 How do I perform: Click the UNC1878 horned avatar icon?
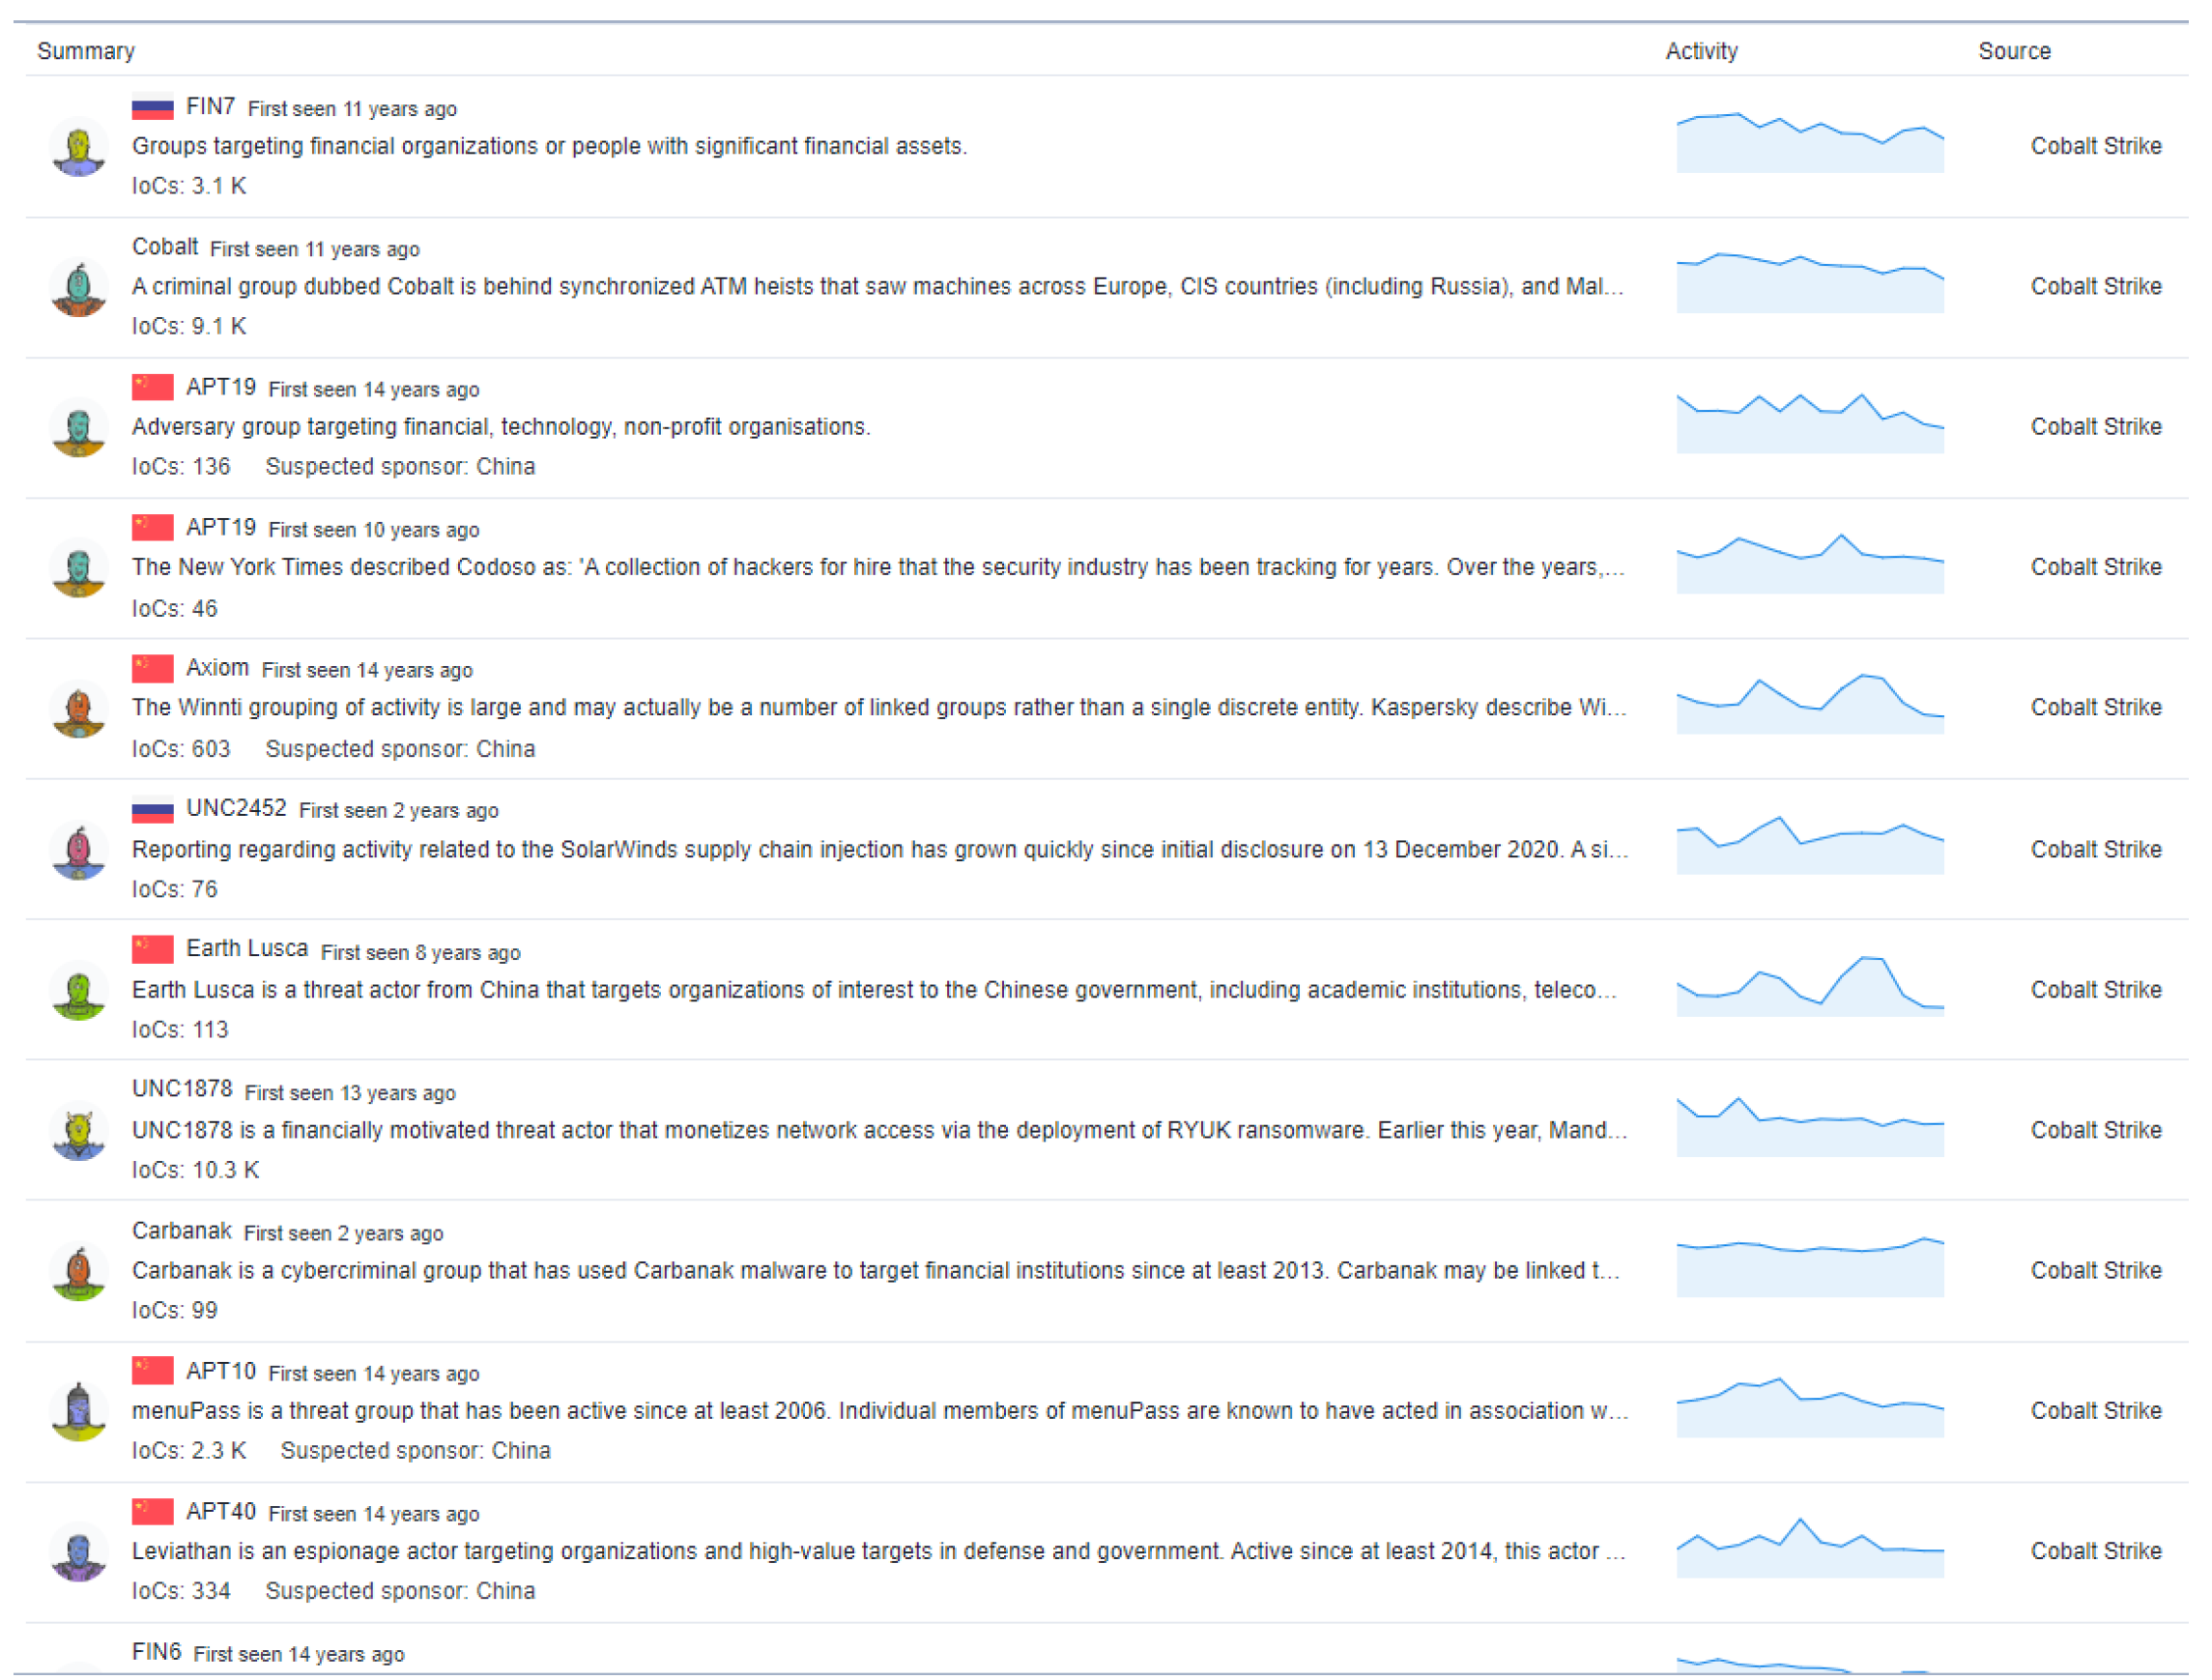79,1132
